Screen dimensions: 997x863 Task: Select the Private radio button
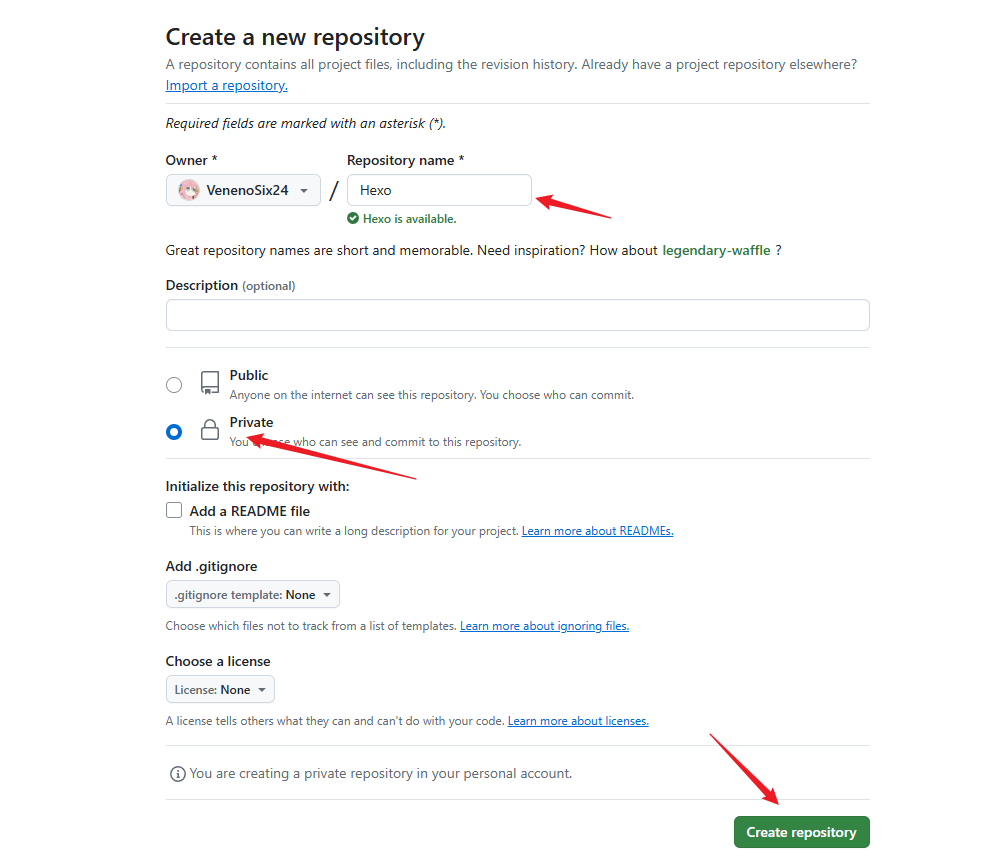[x=174, y=432]
